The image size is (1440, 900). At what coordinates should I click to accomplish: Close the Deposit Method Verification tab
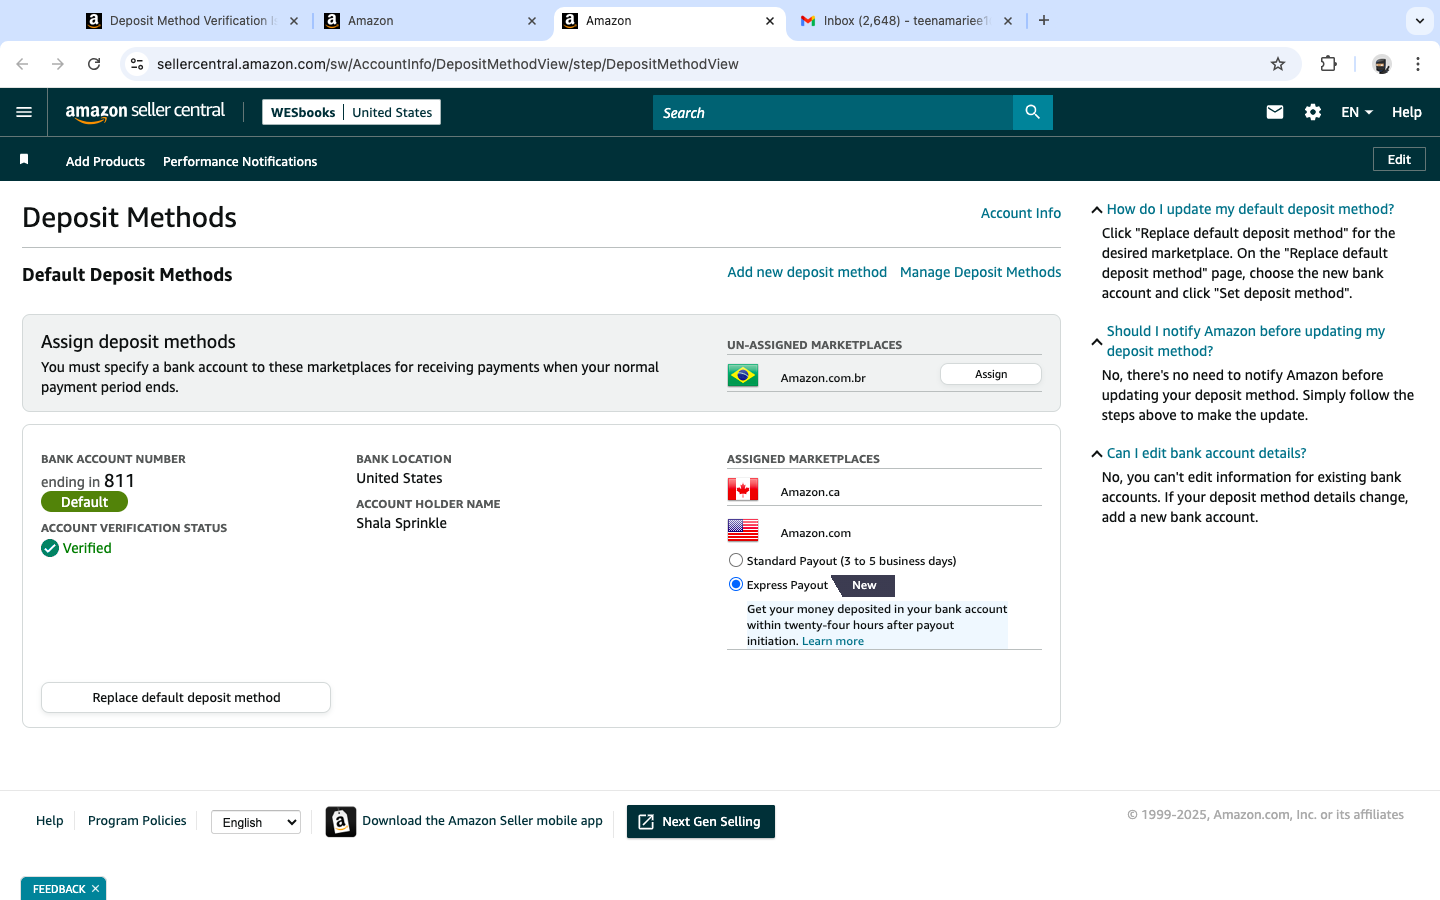pos(294,21)
